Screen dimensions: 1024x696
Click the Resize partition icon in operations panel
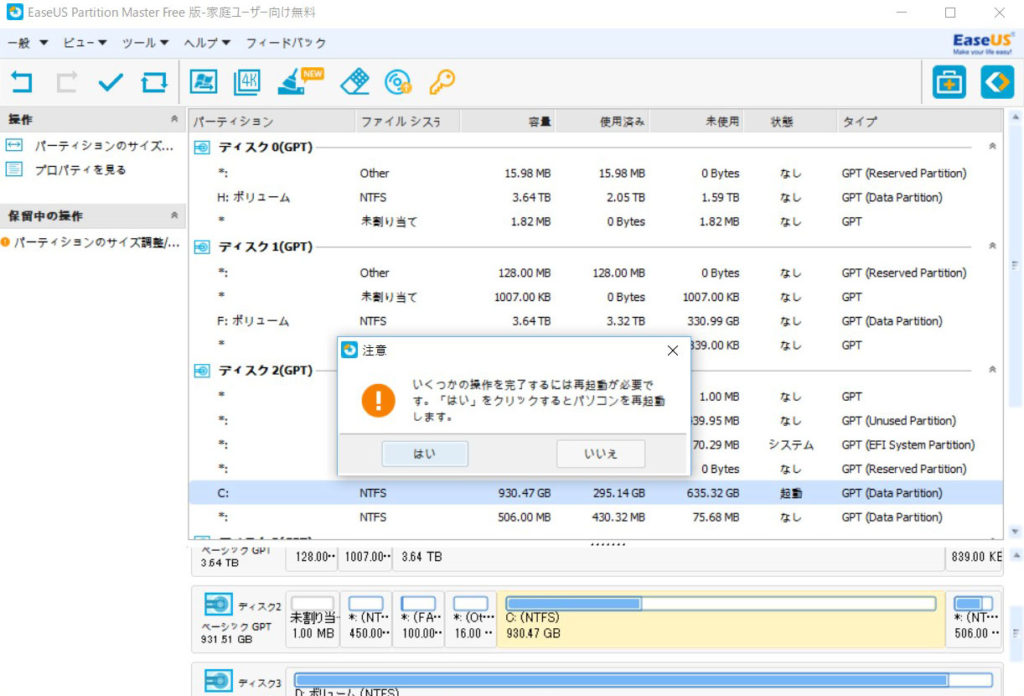(14, 145)
